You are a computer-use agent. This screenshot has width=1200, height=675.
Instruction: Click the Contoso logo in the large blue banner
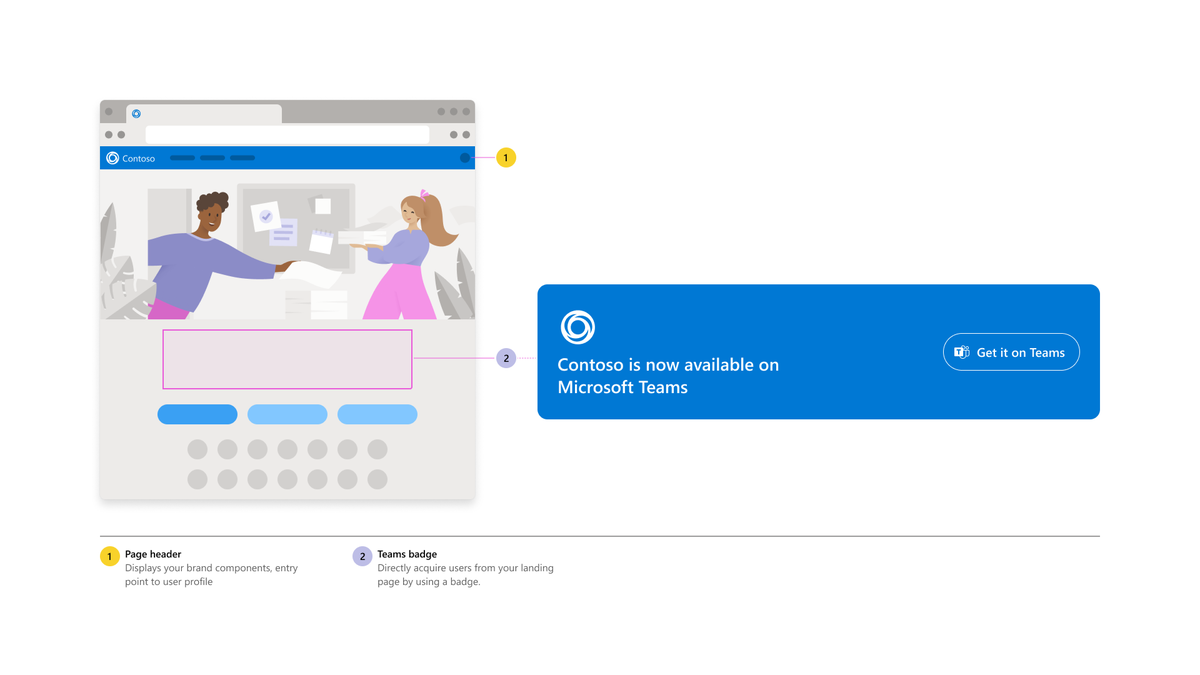point(577,327)
